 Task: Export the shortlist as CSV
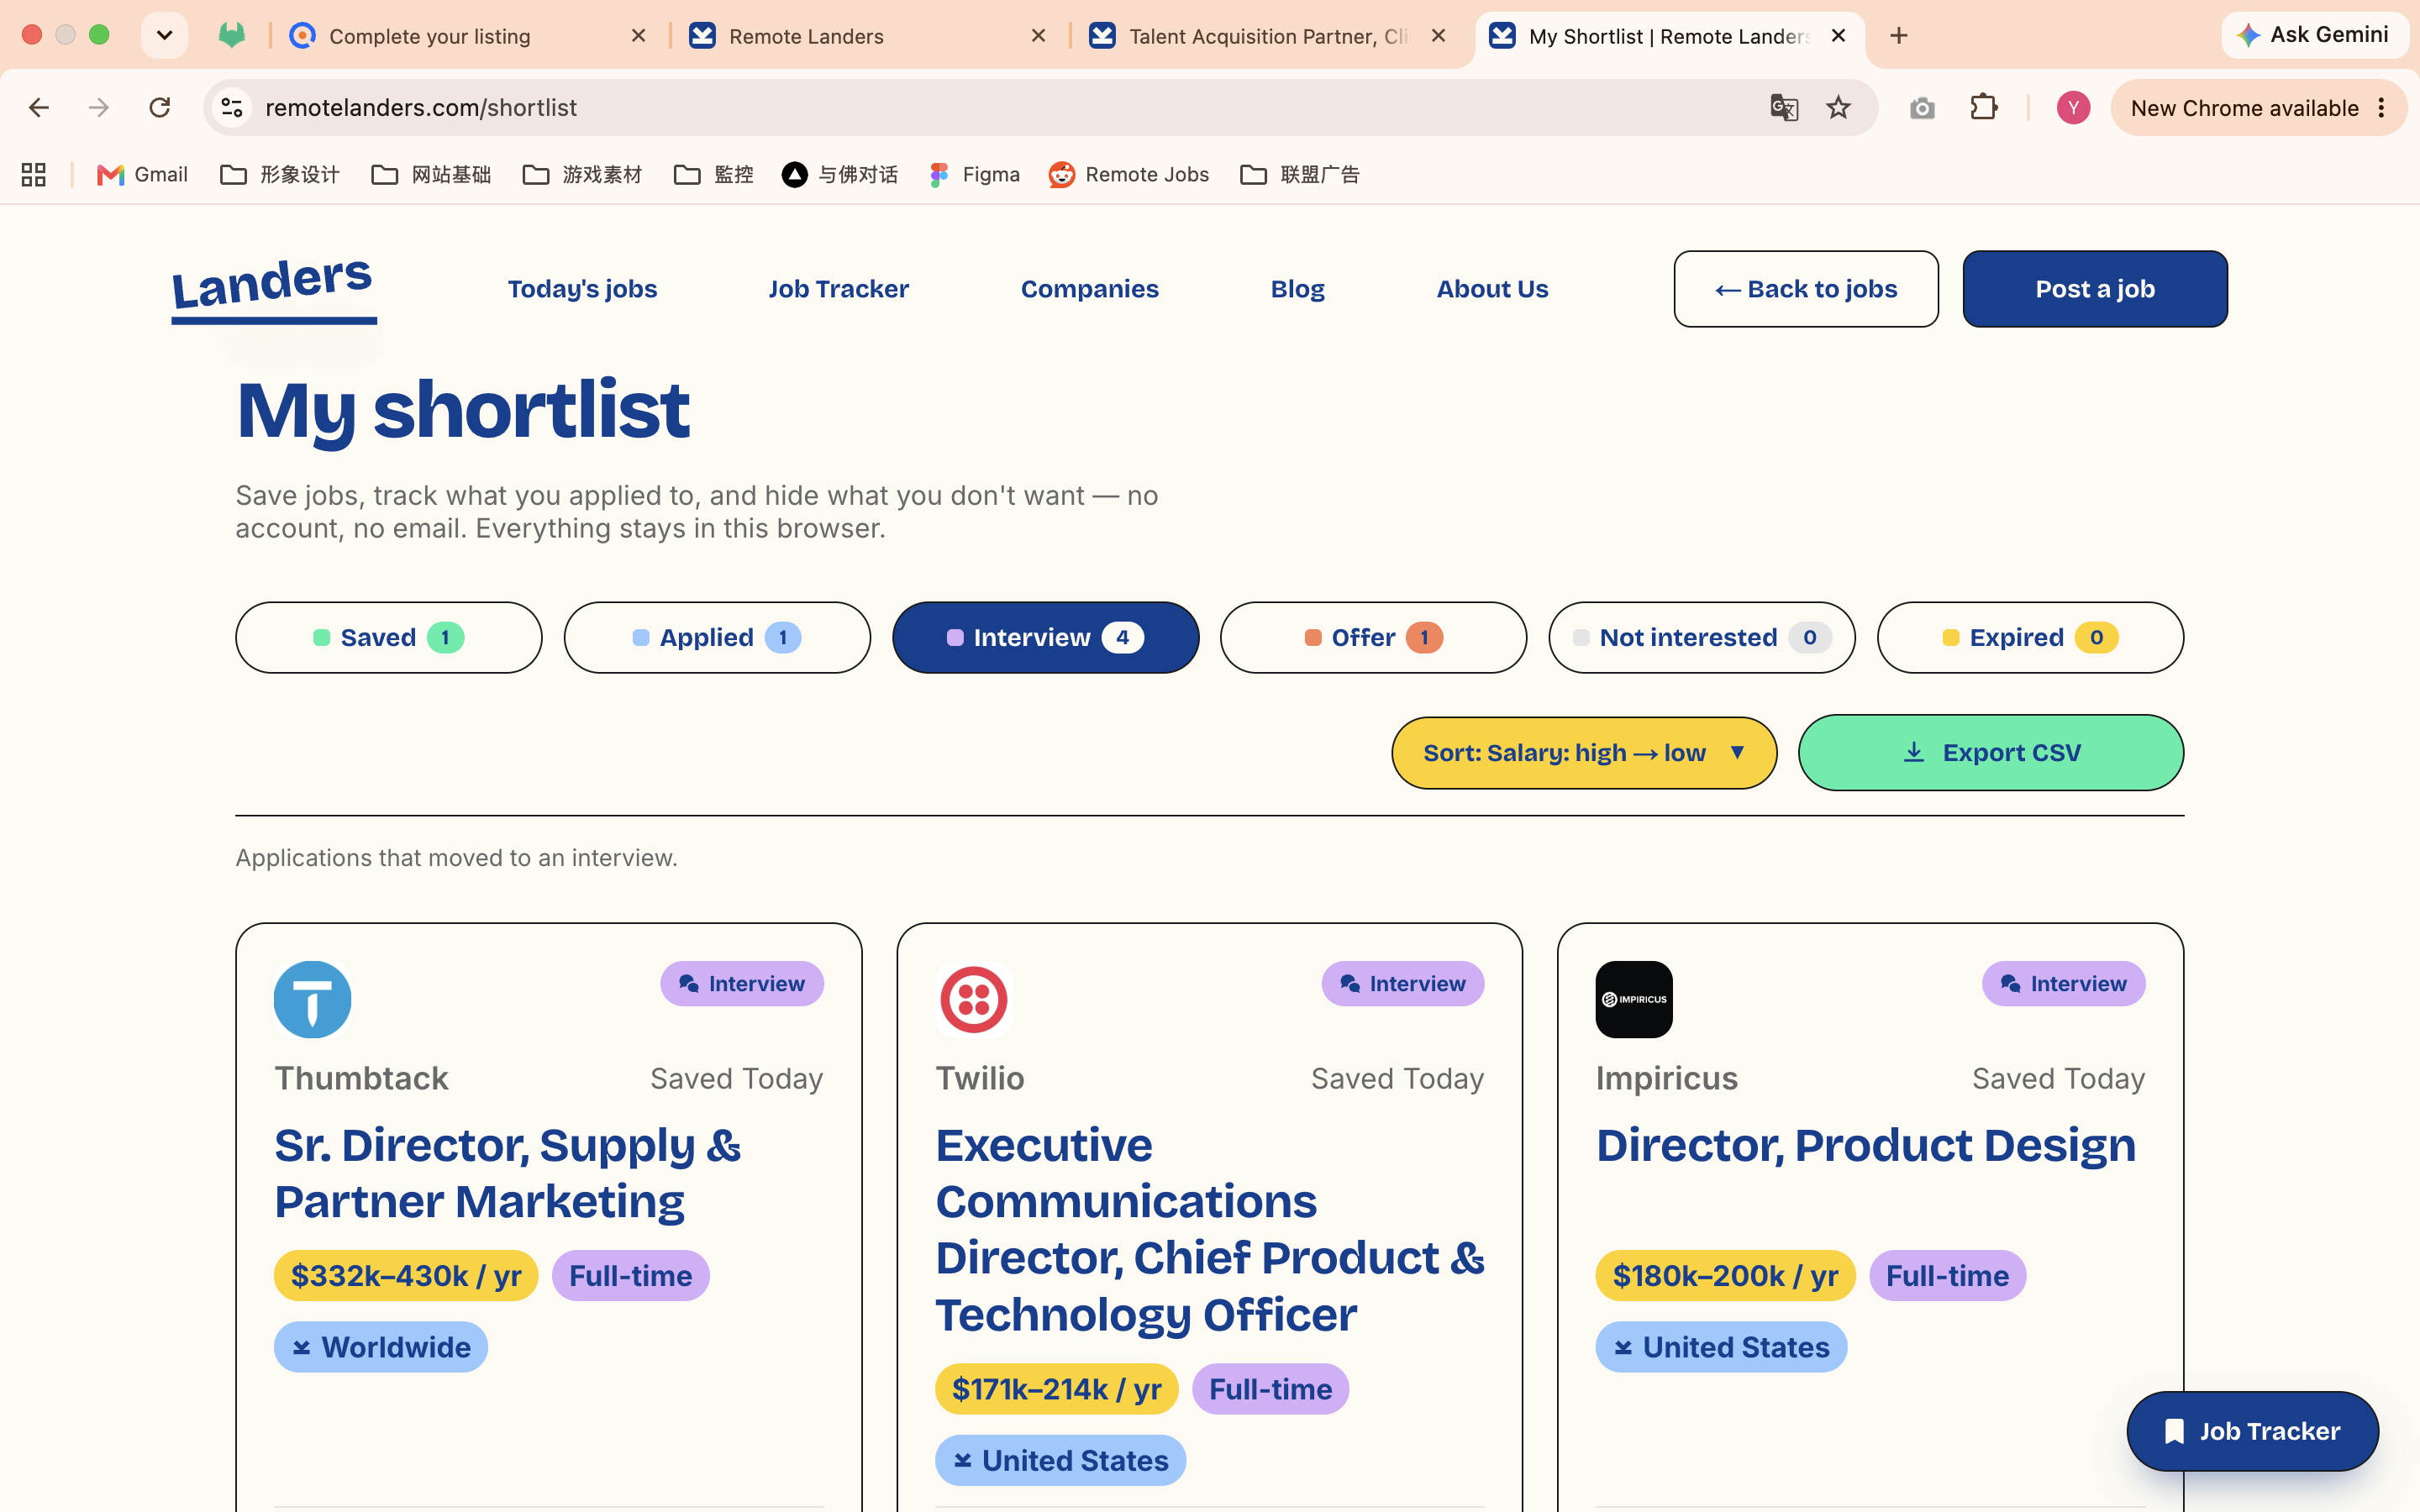click(x=1991, y=753)
